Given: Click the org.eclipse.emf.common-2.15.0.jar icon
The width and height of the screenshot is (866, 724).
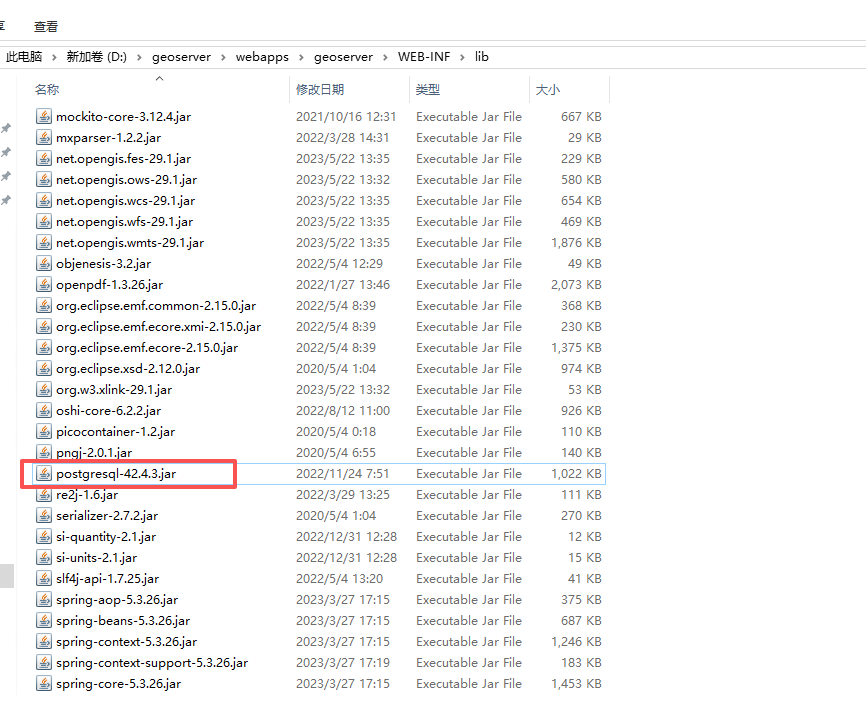Looking at the screenshot, I should tap(44, 305).
